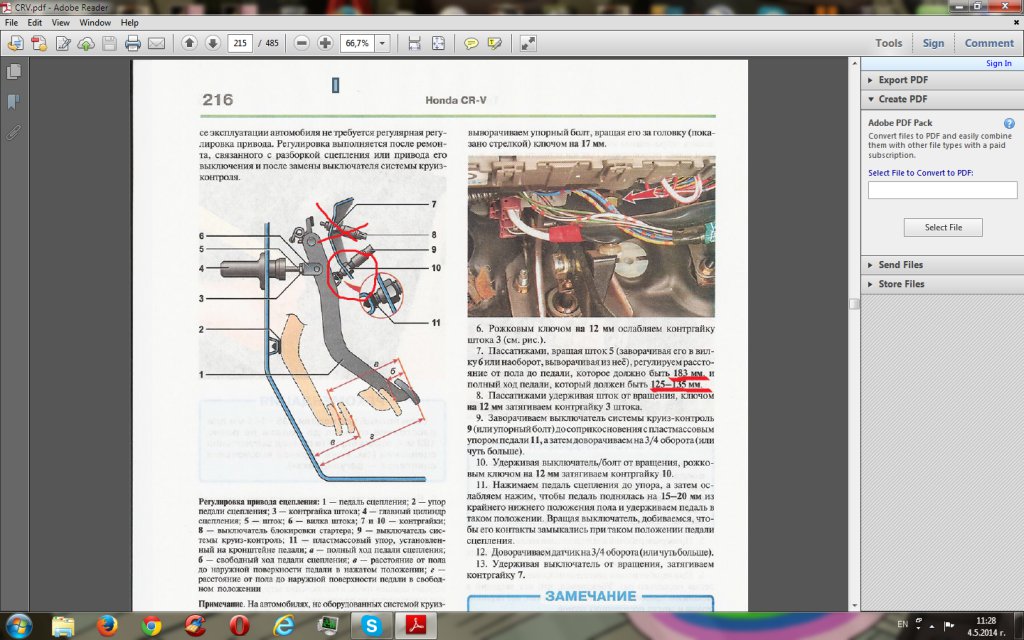1024x640 pixels.
Task: Open the attachments paperclip panel
Action: click(x=14, y=131)
